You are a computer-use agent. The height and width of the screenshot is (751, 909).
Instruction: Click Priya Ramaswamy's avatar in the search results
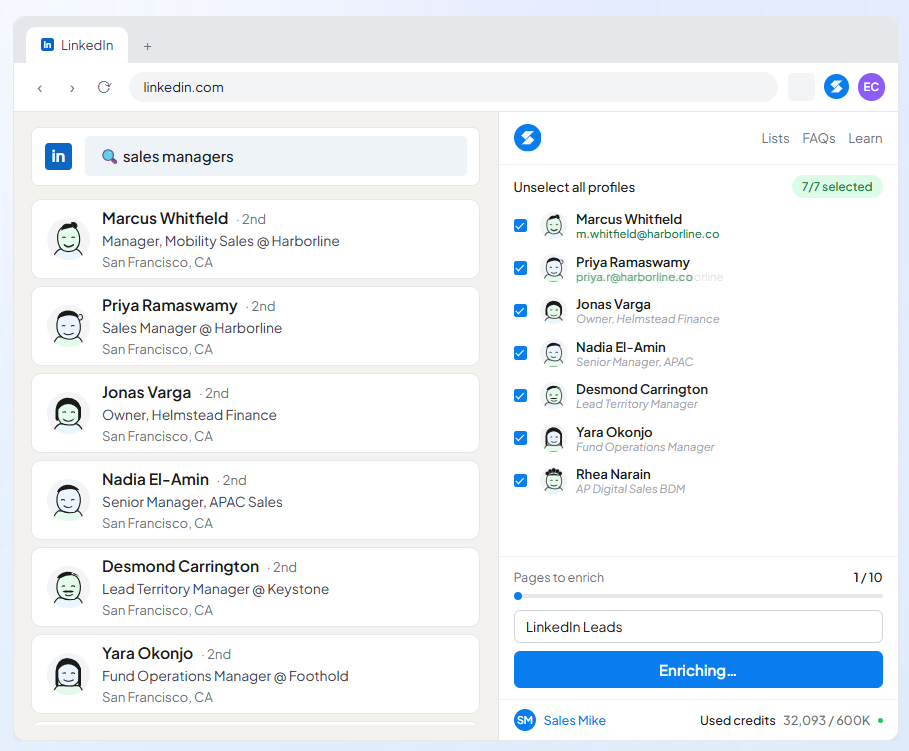click(68, 326)
